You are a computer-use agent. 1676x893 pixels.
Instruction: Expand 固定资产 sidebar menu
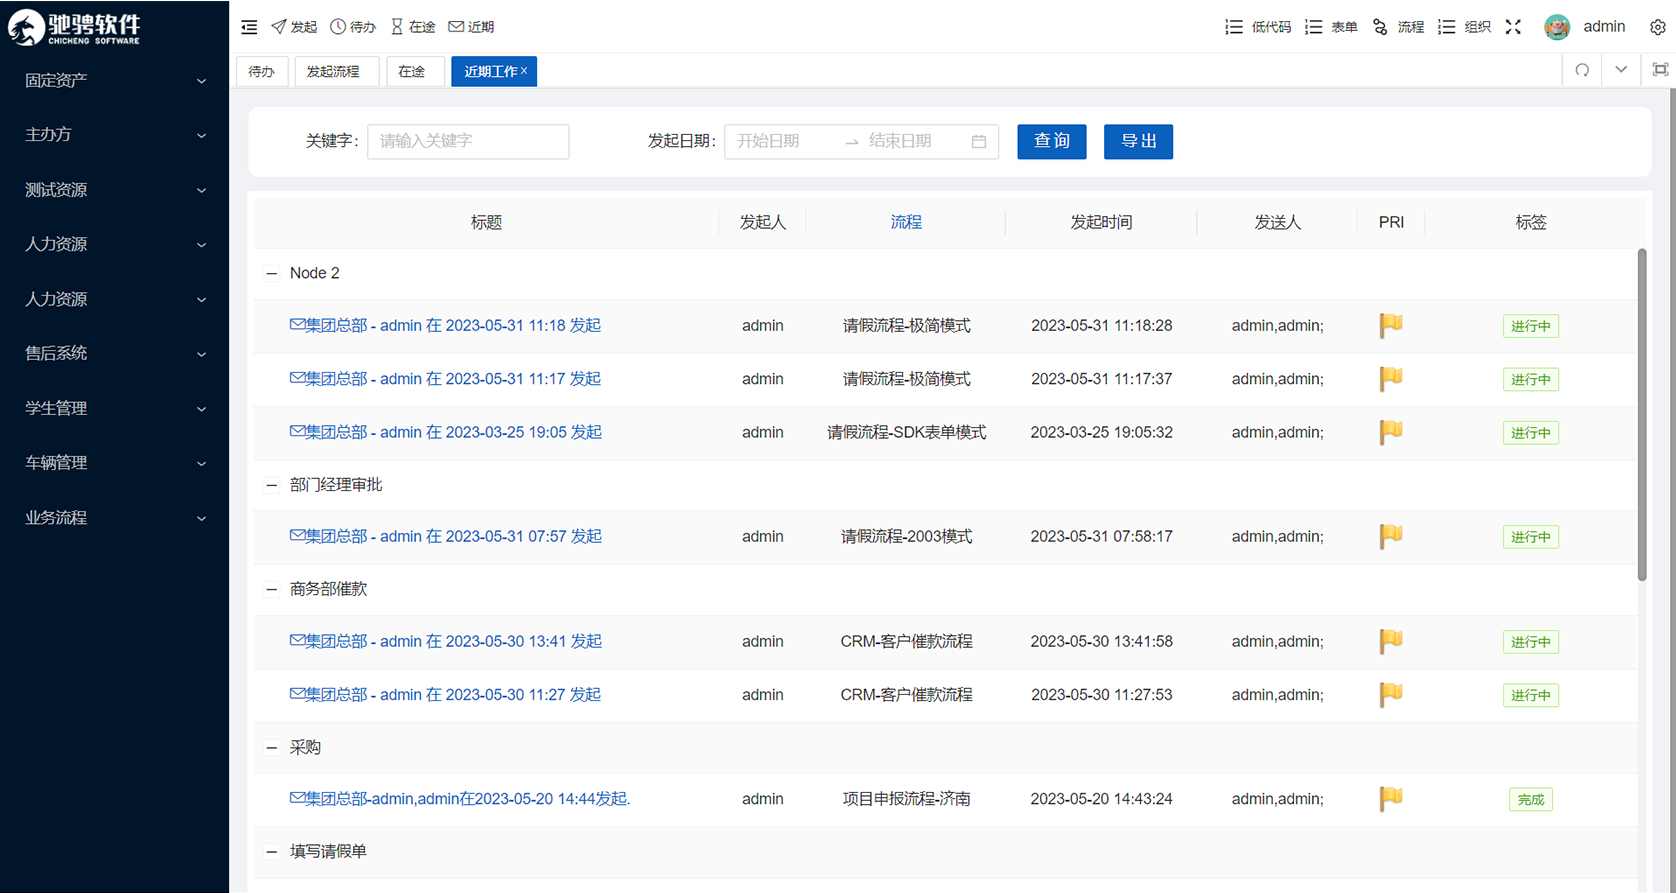tap(115, 81)
